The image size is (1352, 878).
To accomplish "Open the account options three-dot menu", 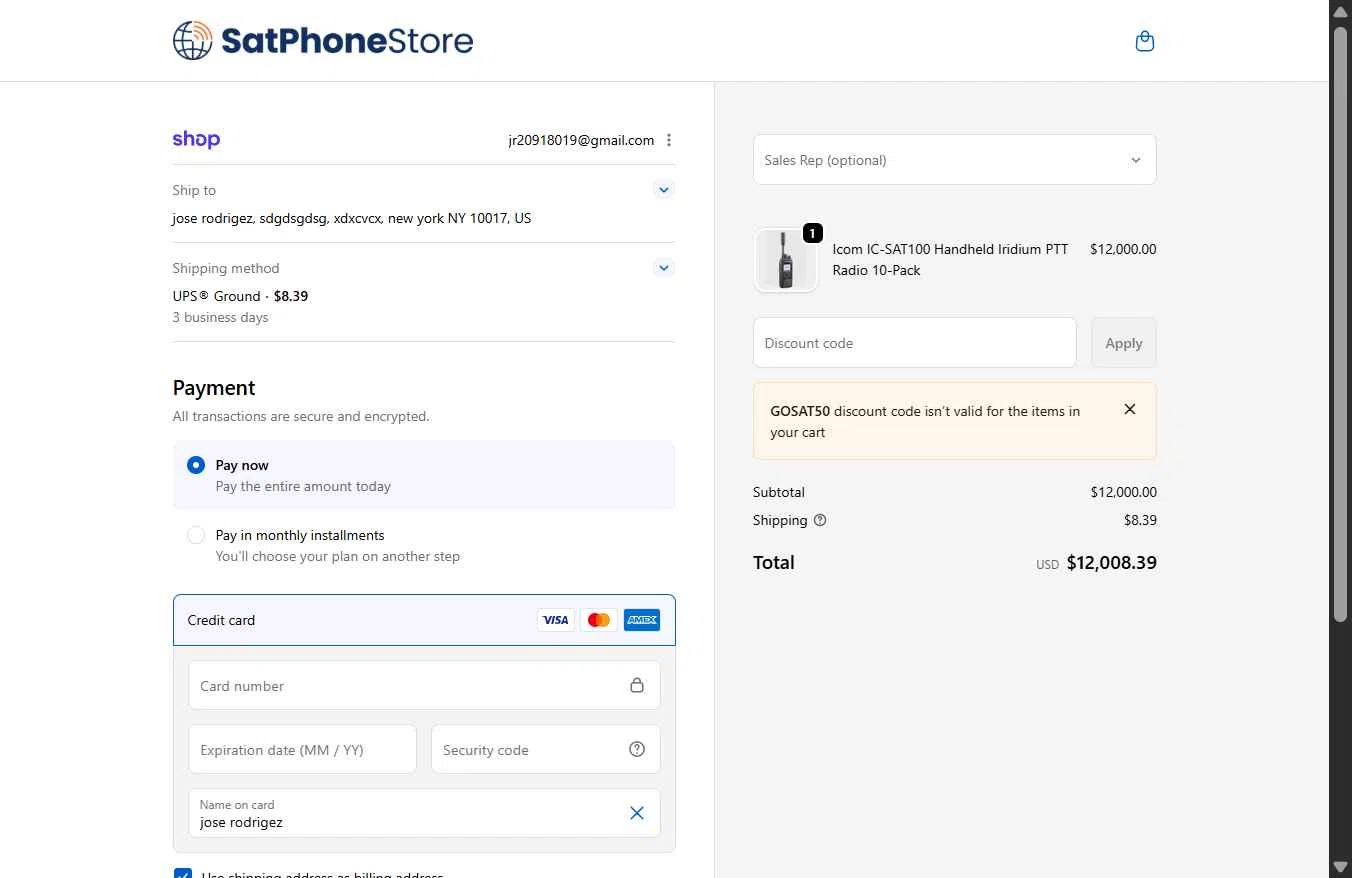I will click(x=669, y=140).
